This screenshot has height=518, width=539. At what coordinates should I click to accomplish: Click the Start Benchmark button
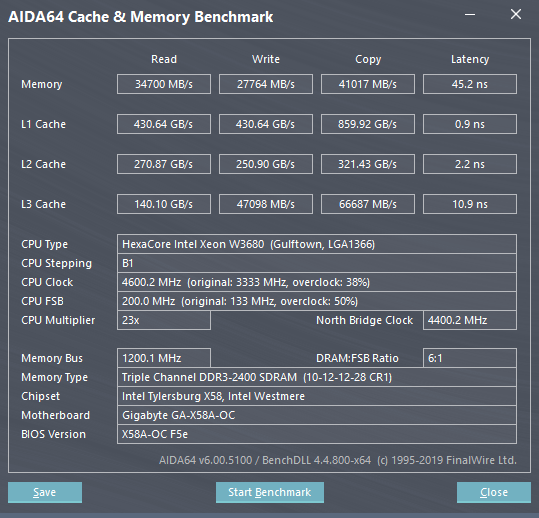(x=270, y=492)
